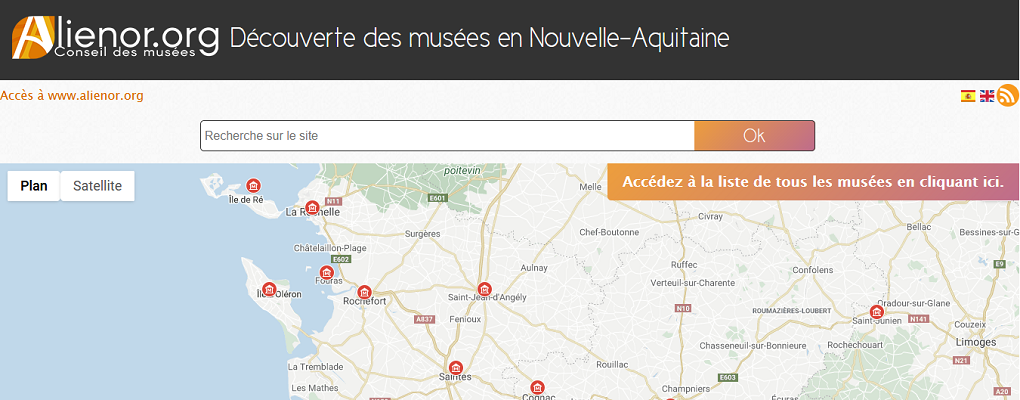
Task: Click the Spanish flag language icon
Action: point(968,96)
